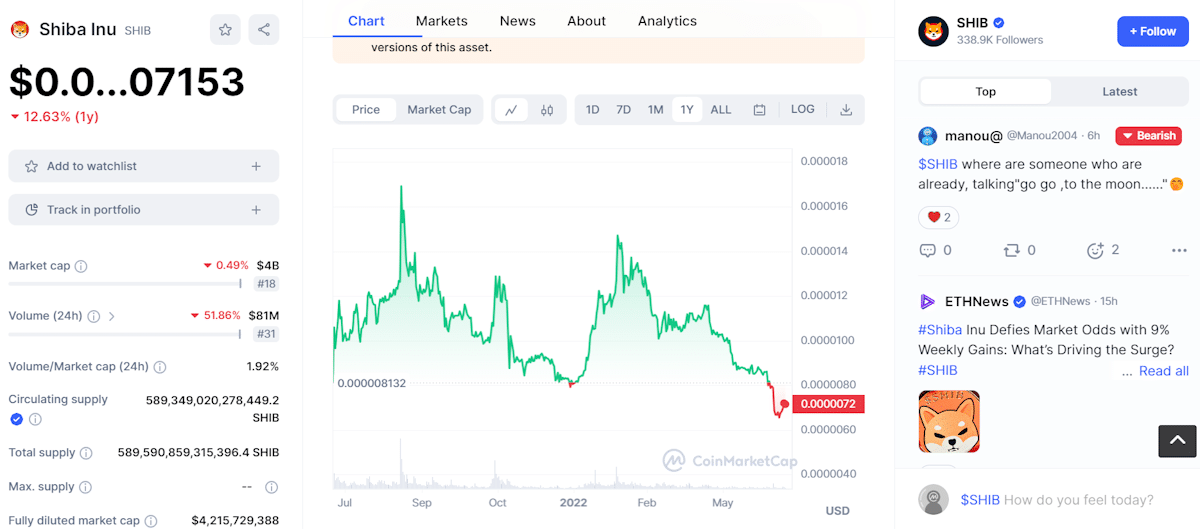Open the Markets tab
Screen dimensions: 1200x529
[441, 21]
